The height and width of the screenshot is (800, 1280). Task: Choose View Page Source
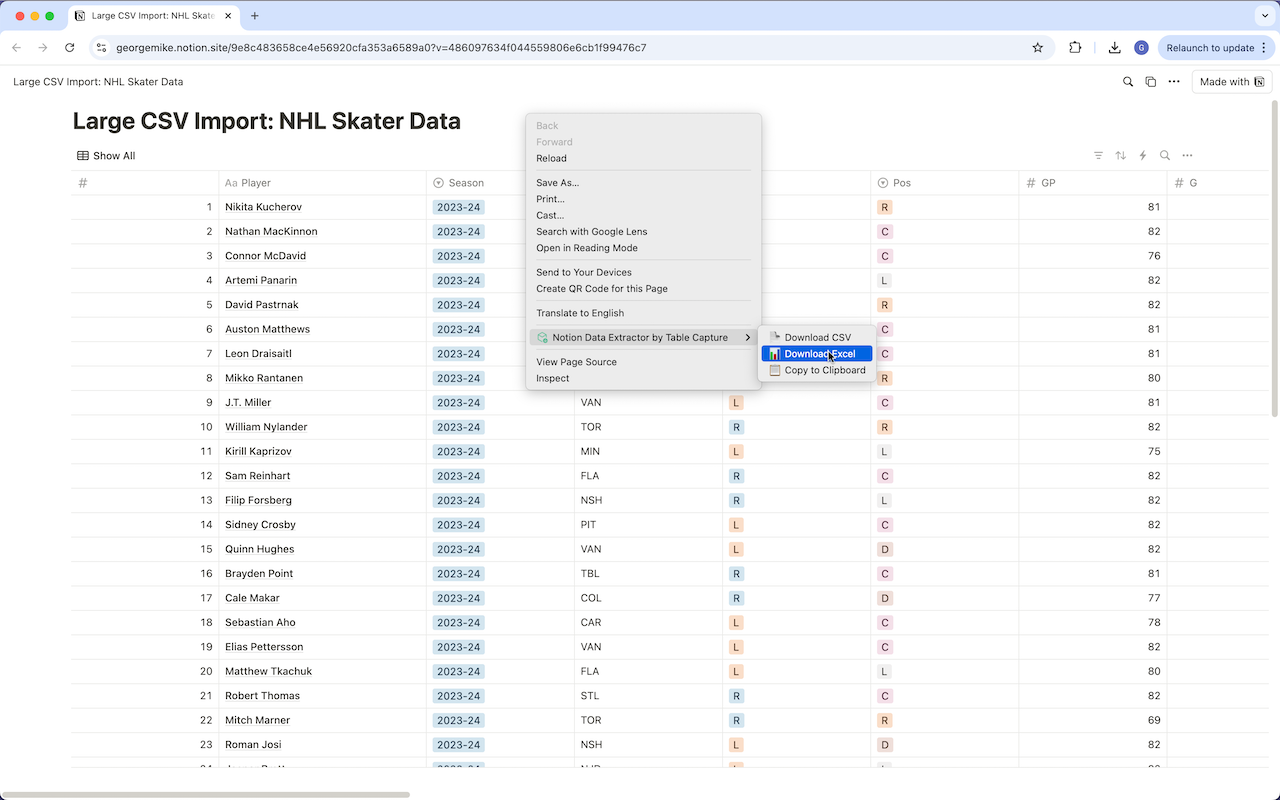[576, 362]
